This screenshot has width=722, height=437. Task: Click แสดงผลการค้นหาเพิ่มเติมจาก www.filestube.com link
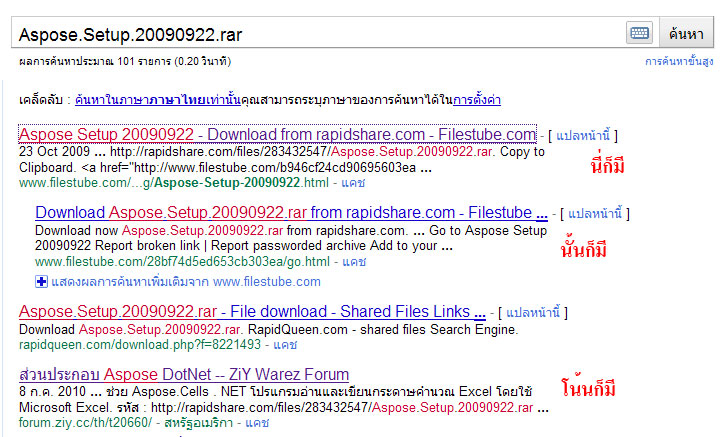(186, 281)
